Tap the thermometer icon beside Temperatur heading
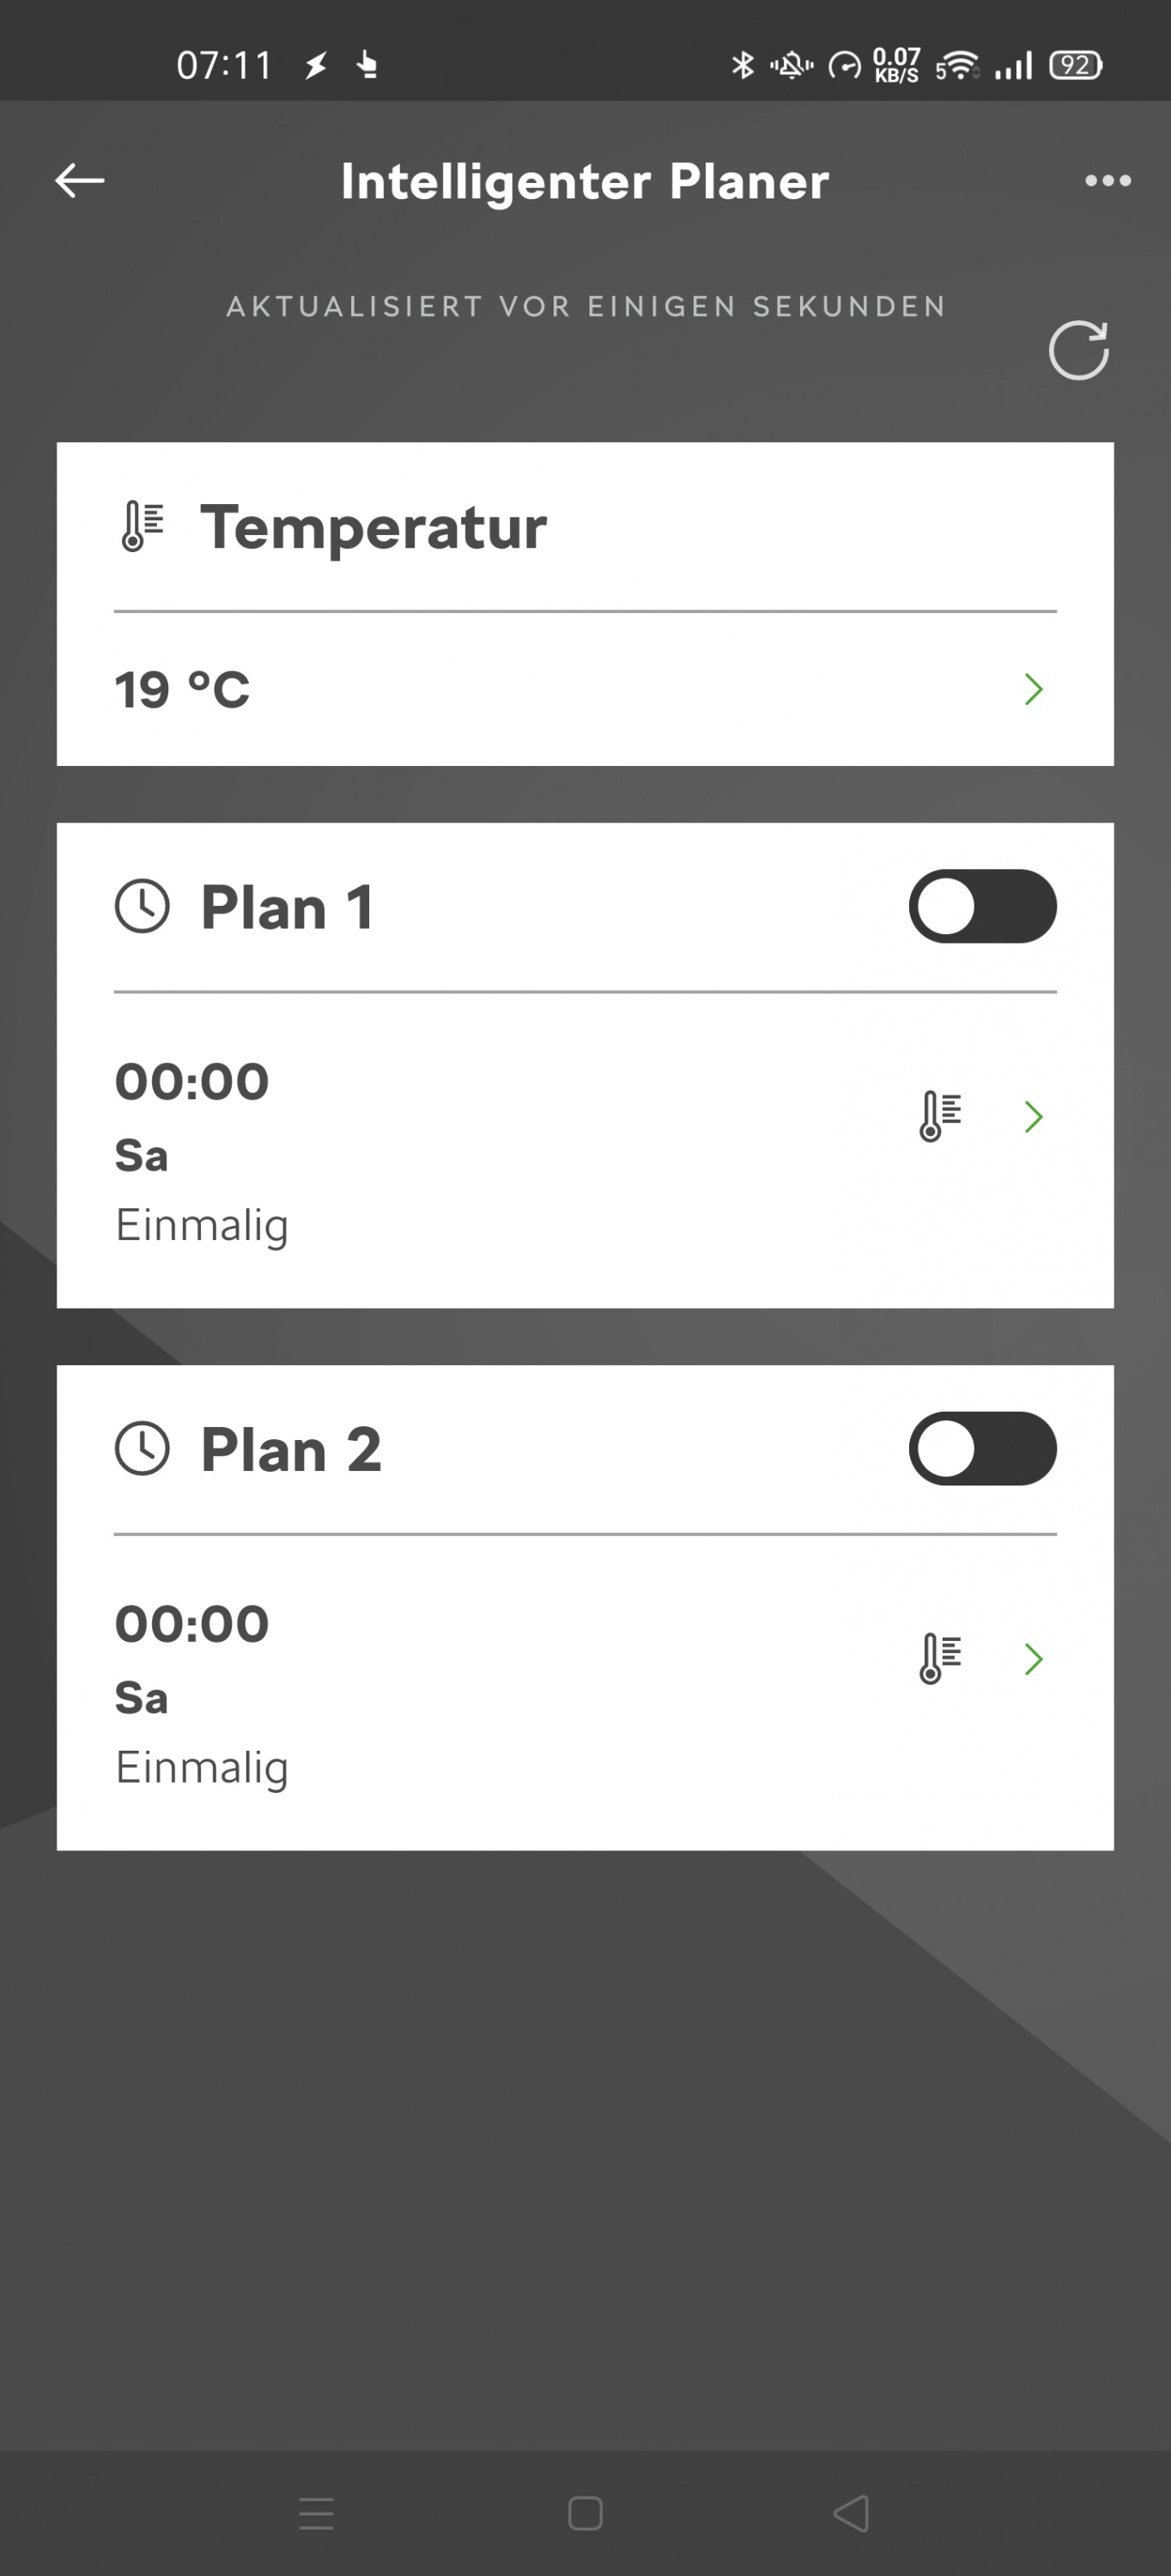 point(142,527)
